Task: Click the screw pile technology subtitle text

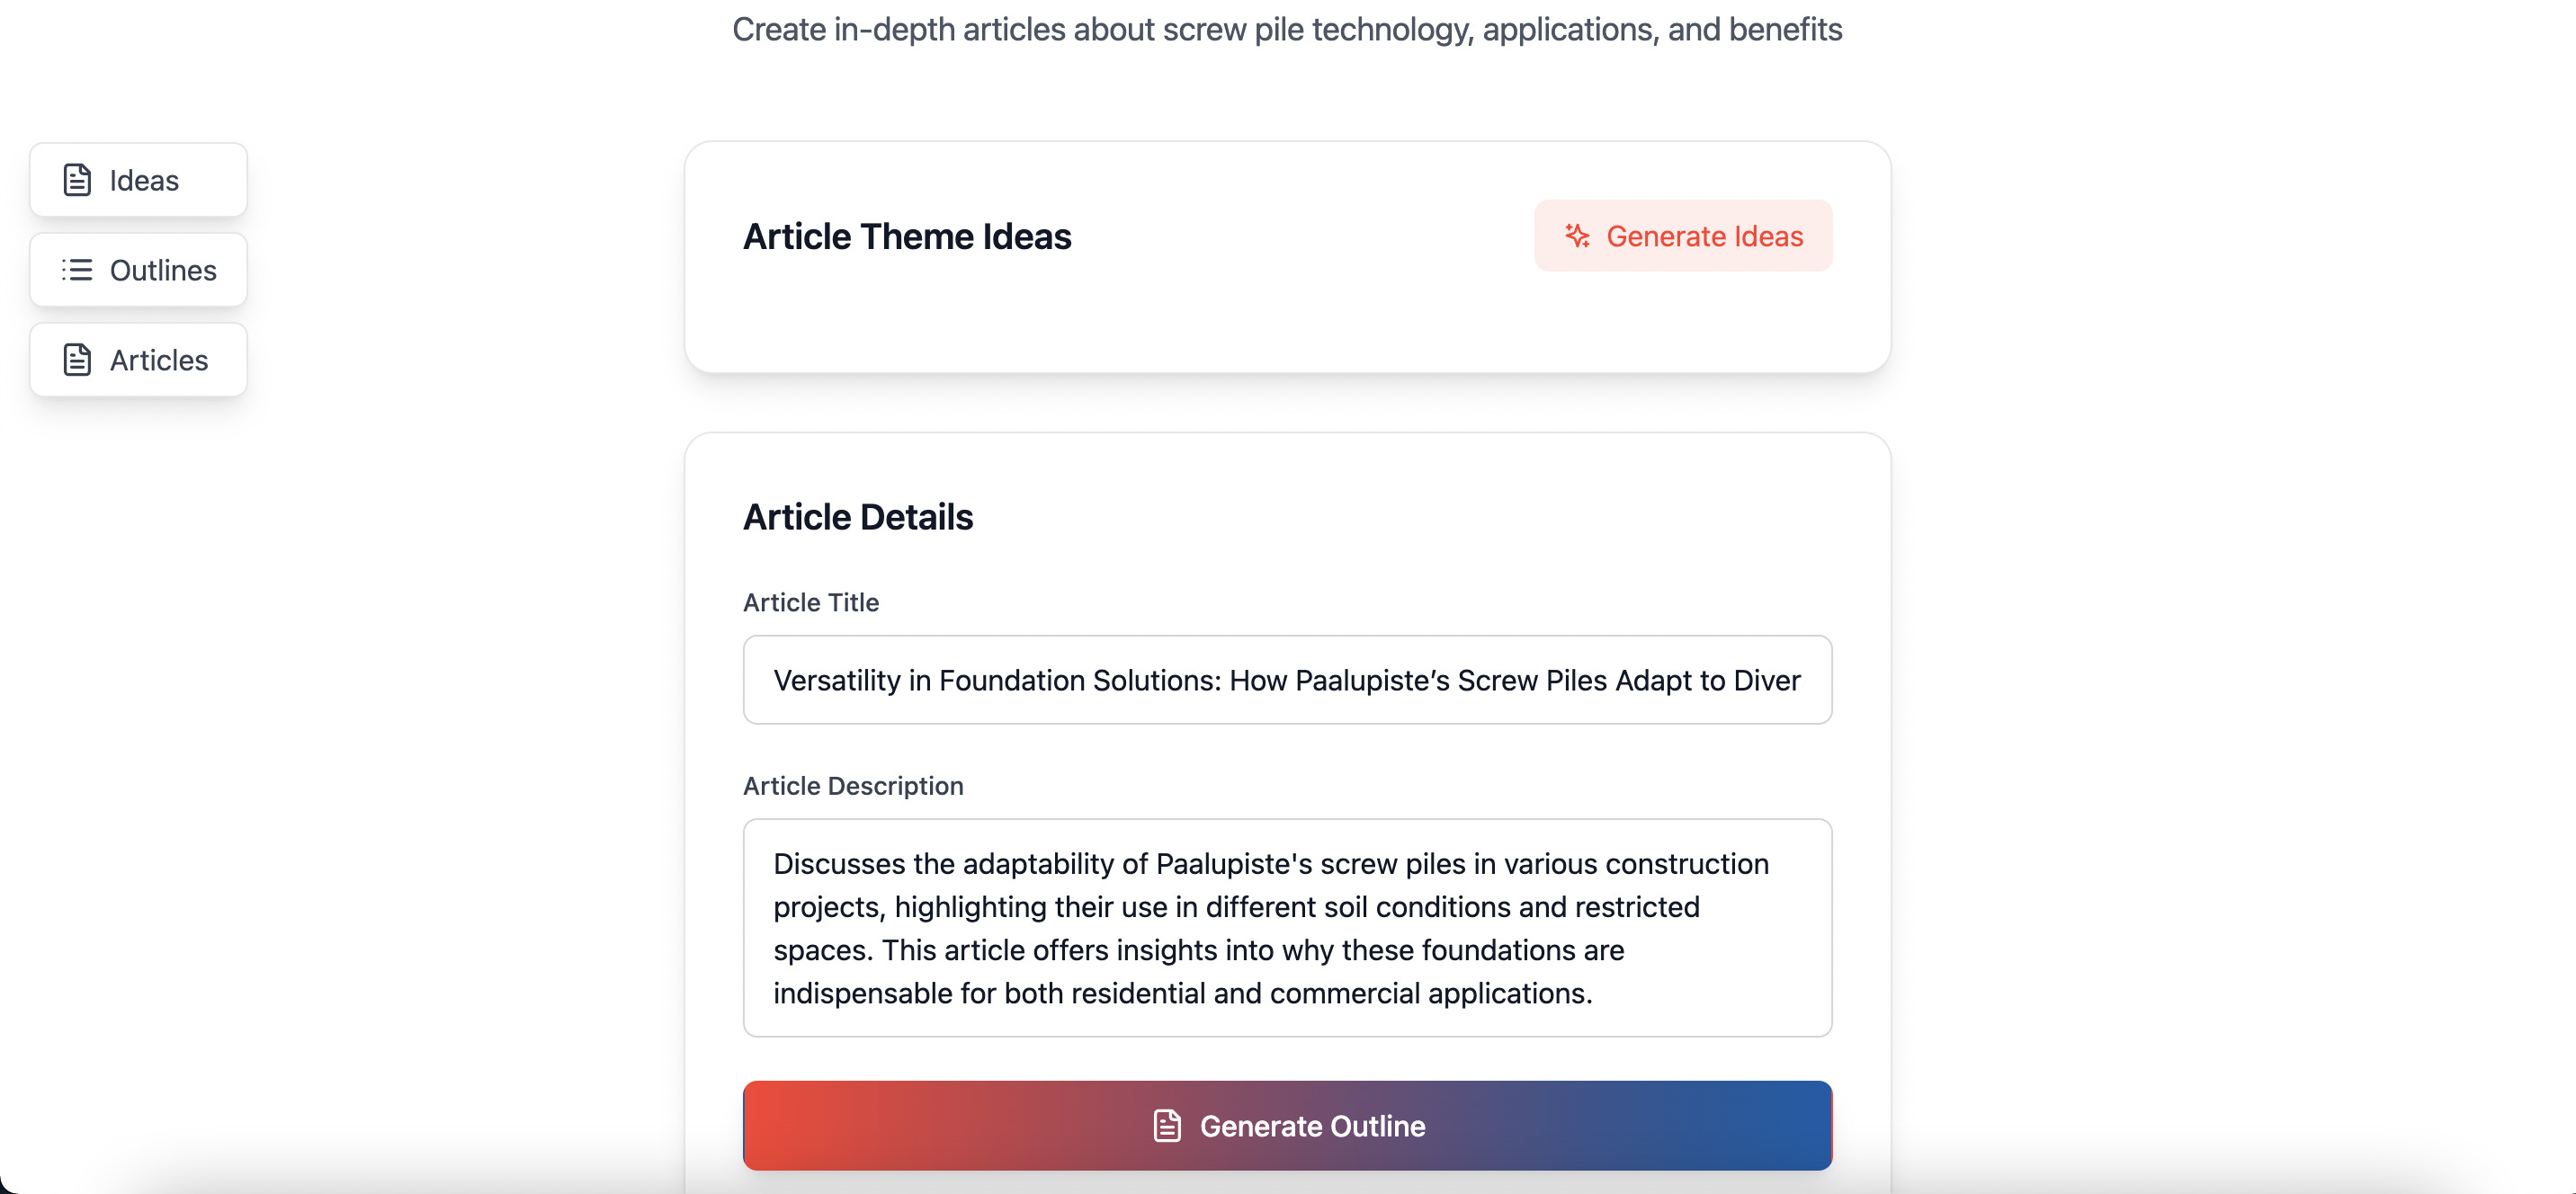Action: tap(1287, 29)
